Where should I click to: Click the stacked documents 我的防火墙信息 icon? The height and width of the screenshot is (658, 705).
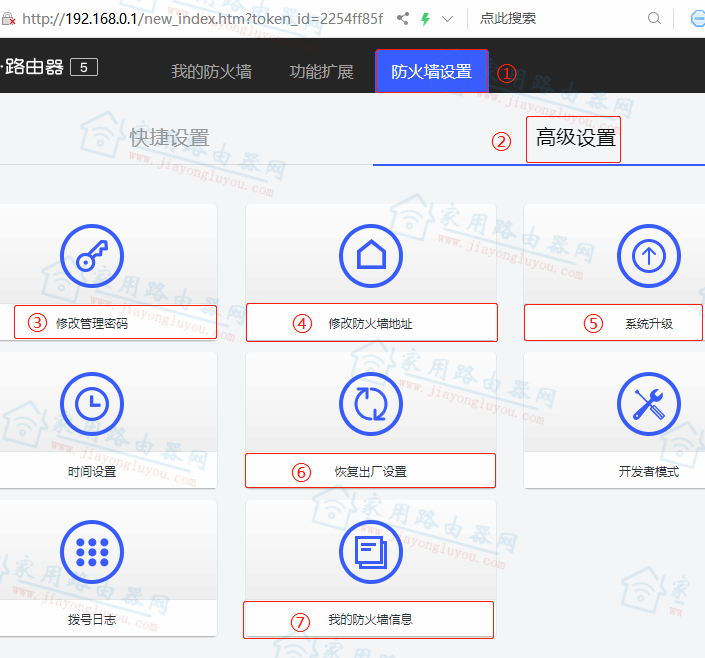coord(371,551)
